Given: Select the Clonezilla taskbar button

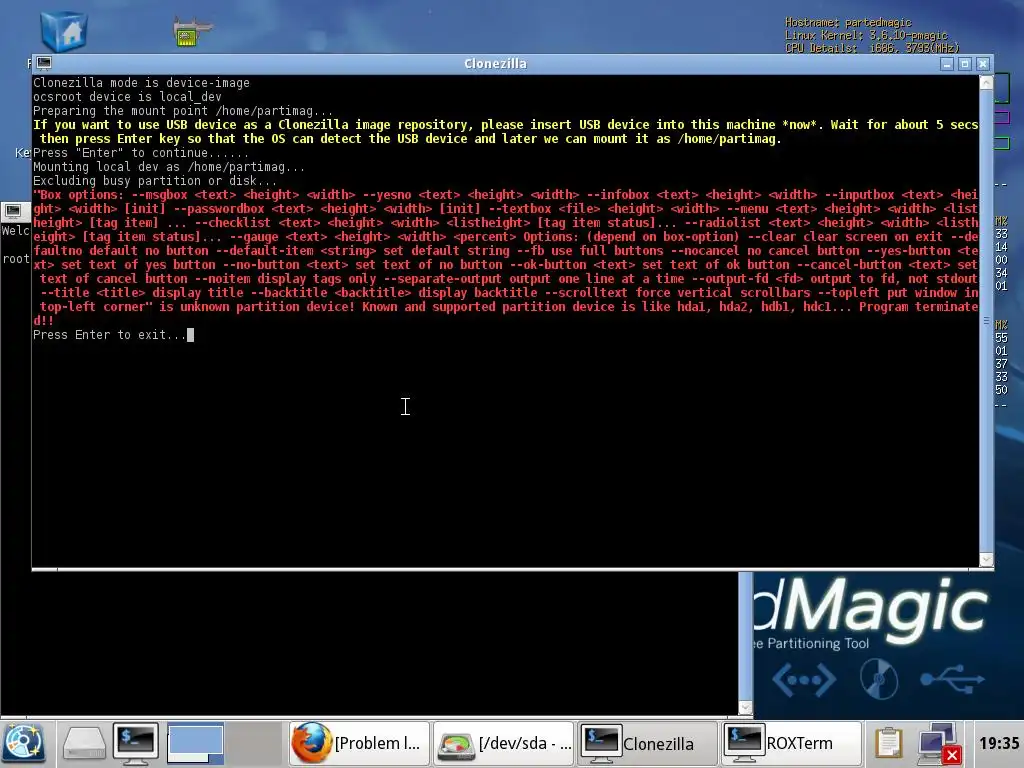Looking at the screenshot, I should point(647,743).
